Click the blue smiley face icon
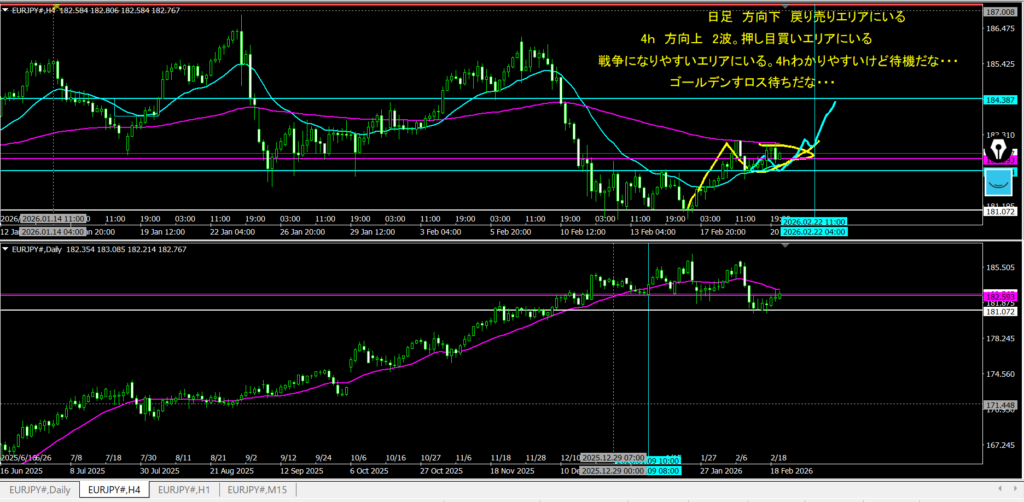 [x=999, y=181]
